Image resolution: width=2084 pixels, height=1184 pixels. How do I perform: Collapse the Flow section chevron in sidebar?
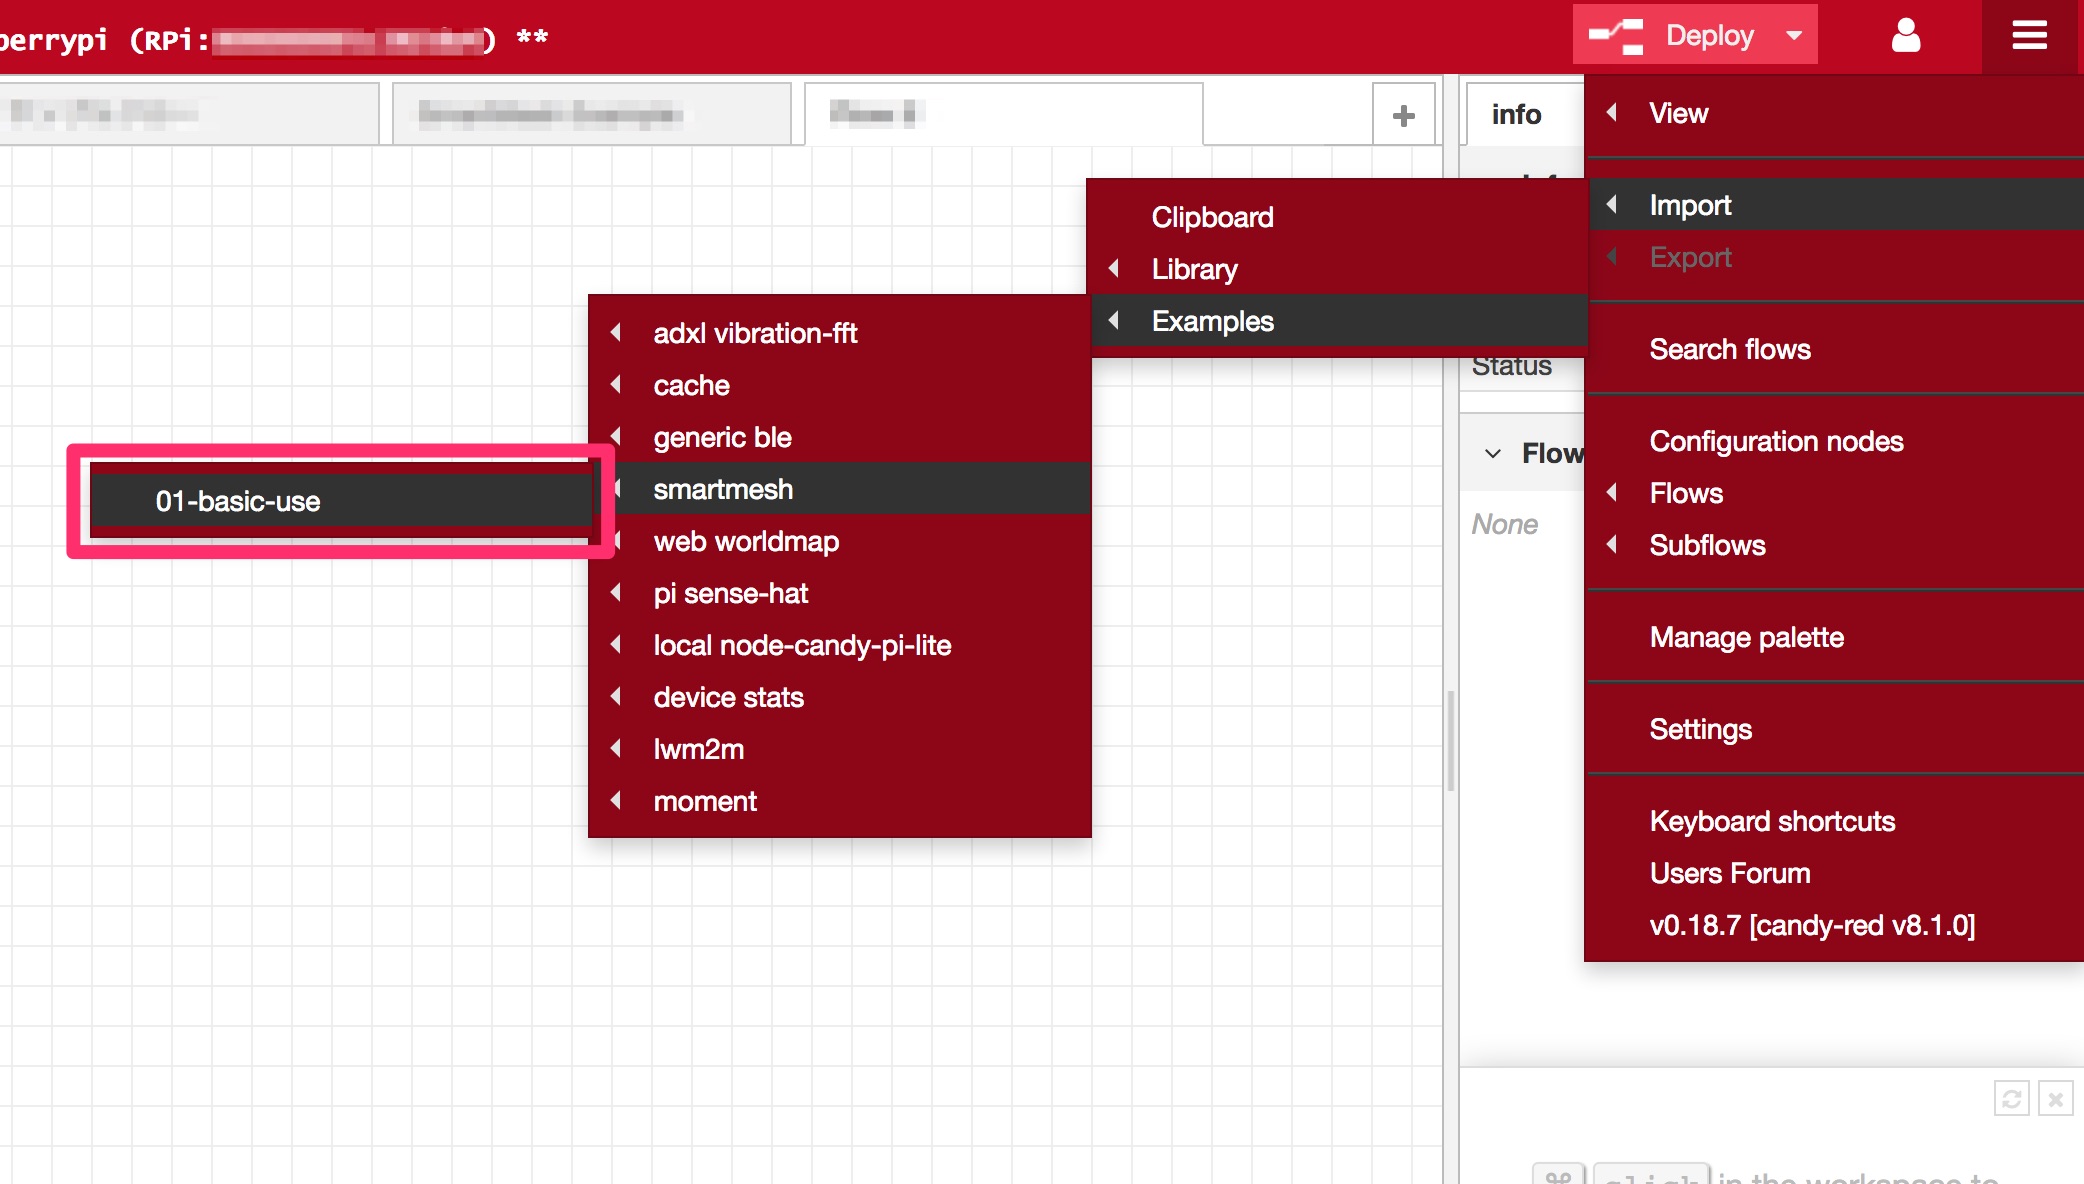[x=1493, y=453]
